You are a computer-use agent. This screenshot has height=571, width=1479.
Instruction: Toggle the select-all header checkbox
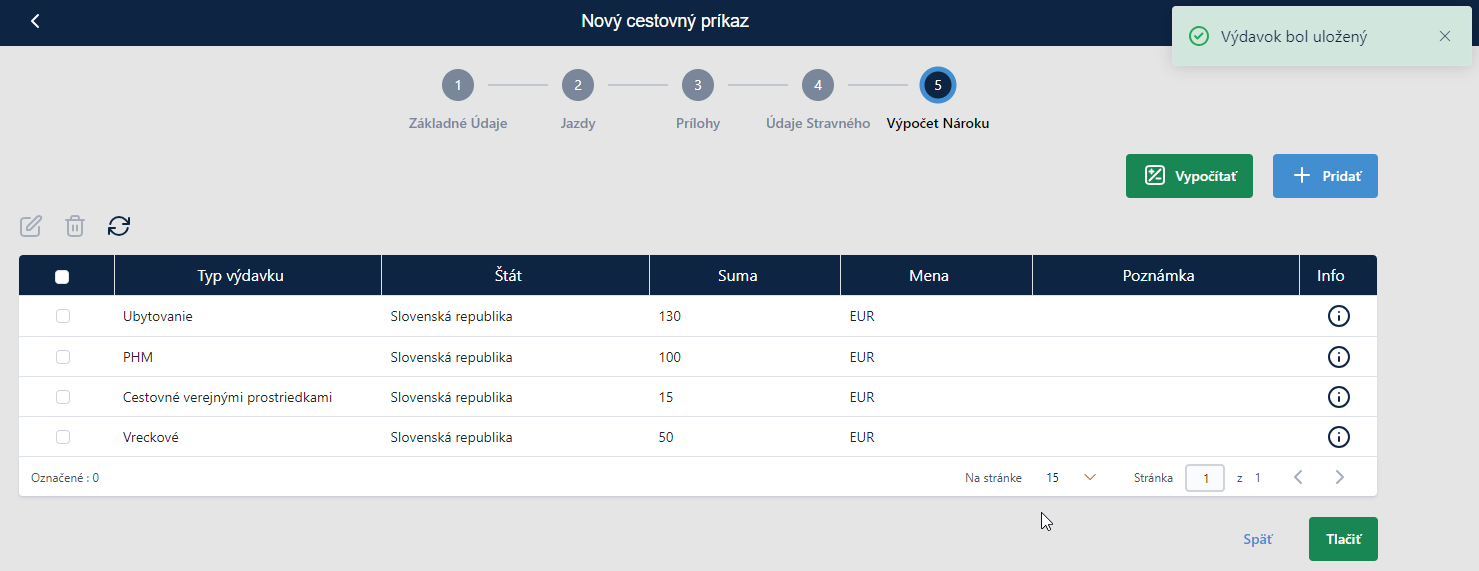click(62, 277)
